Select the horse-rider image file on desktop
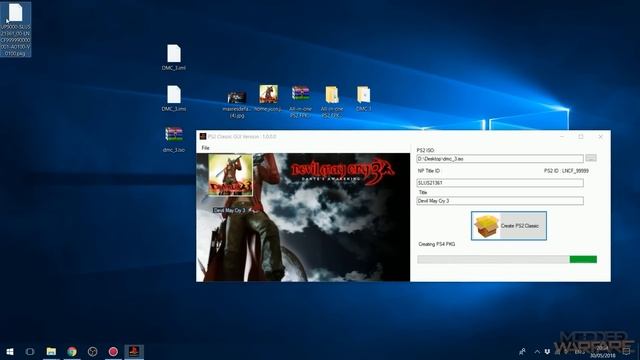Image resolution: width=640 pixels, height=360 pixels. 268,98
